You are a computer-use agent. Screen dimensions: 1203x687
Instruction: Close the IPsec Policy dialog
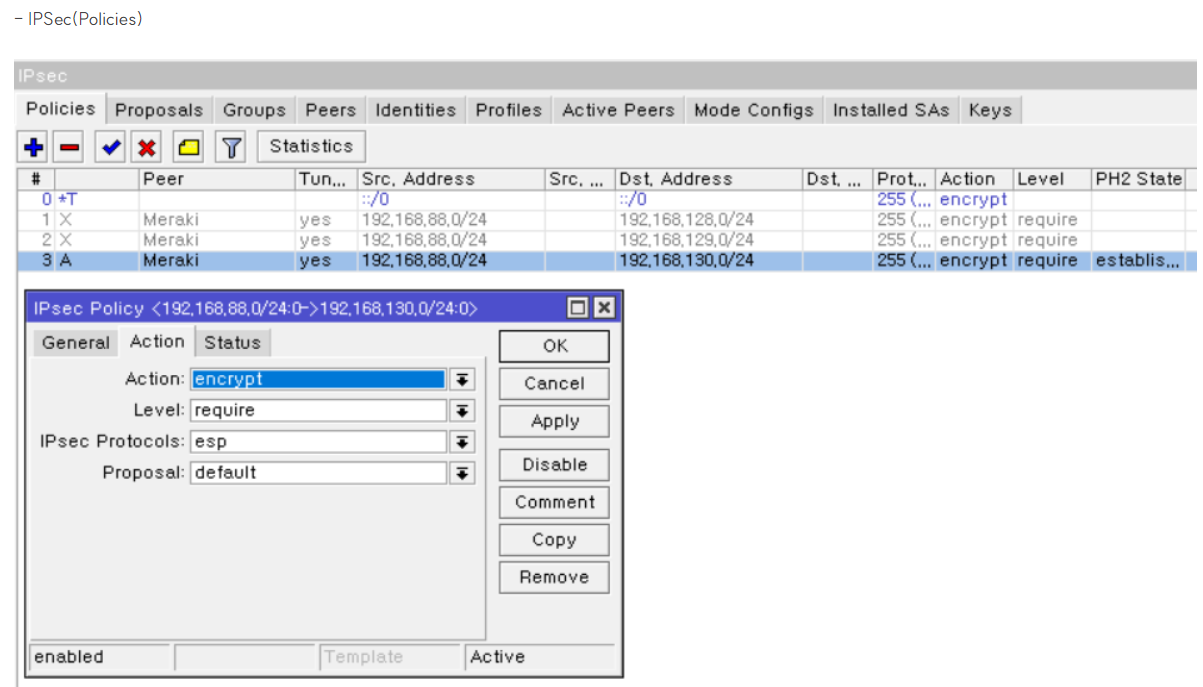coord(603,308)
